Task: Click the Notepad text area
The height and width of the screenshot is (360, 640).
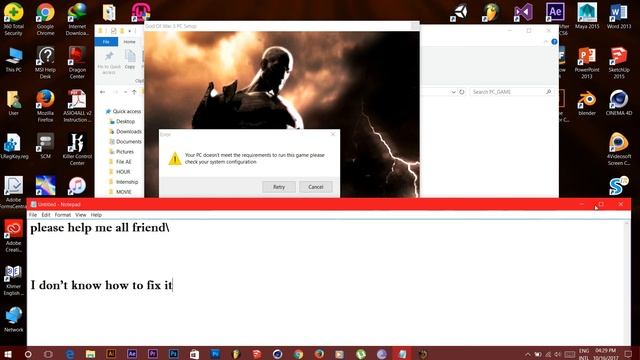Action: (x=325, y=282)
